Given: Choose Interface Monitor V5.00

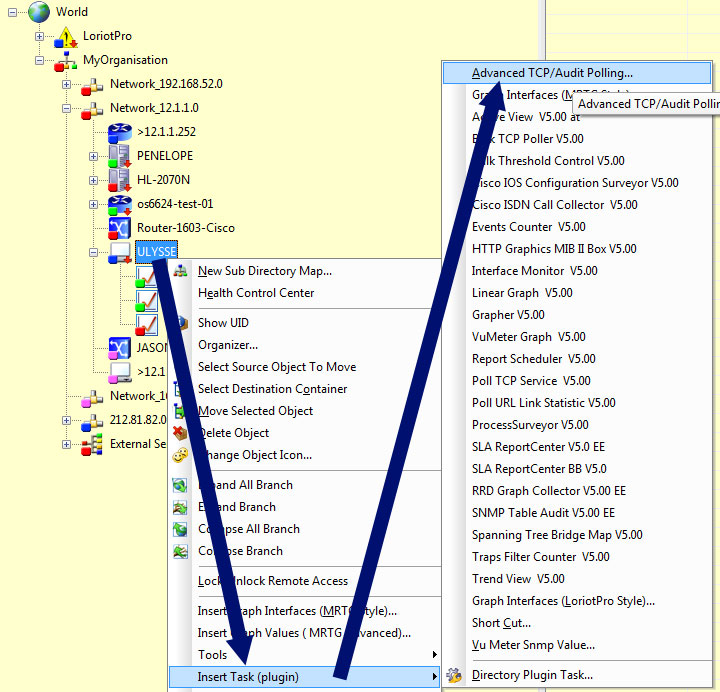Looking at the screenshot, I should pyautogui.click(x=534, y=271).
